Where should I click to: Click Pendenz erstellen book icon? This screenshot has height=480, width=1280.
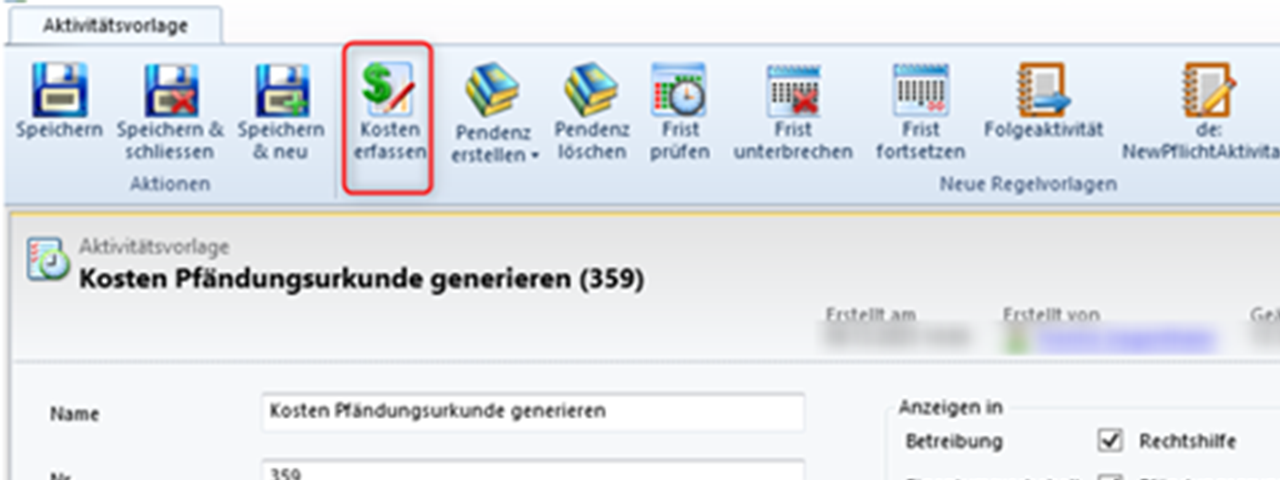coord(492,91)
